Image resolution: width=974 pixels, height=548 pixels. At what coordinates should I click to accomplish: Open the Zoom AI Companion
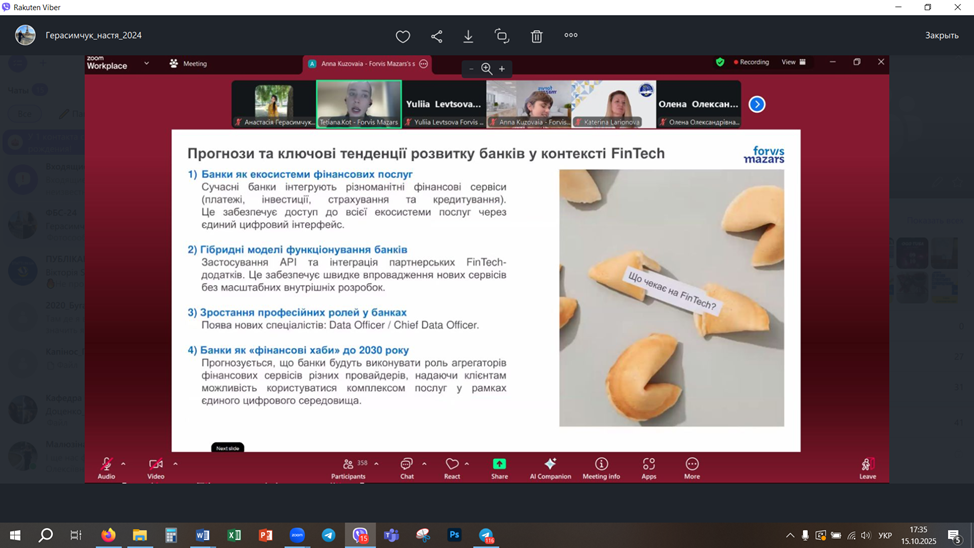[x=549, y=467]
